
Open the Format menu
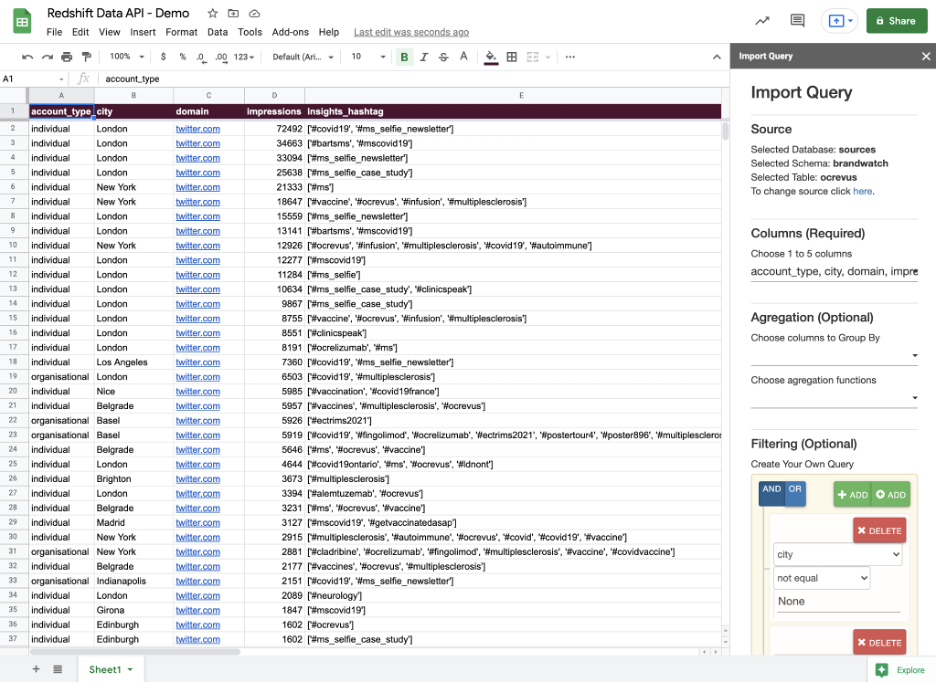pyautogui.click(x=181, y=32)
